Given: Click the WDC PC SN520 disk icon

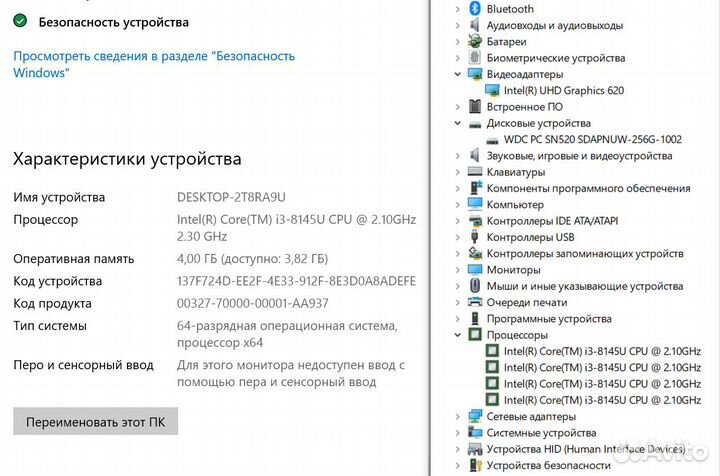Looking at the screenshot, I should pos(492,140).
